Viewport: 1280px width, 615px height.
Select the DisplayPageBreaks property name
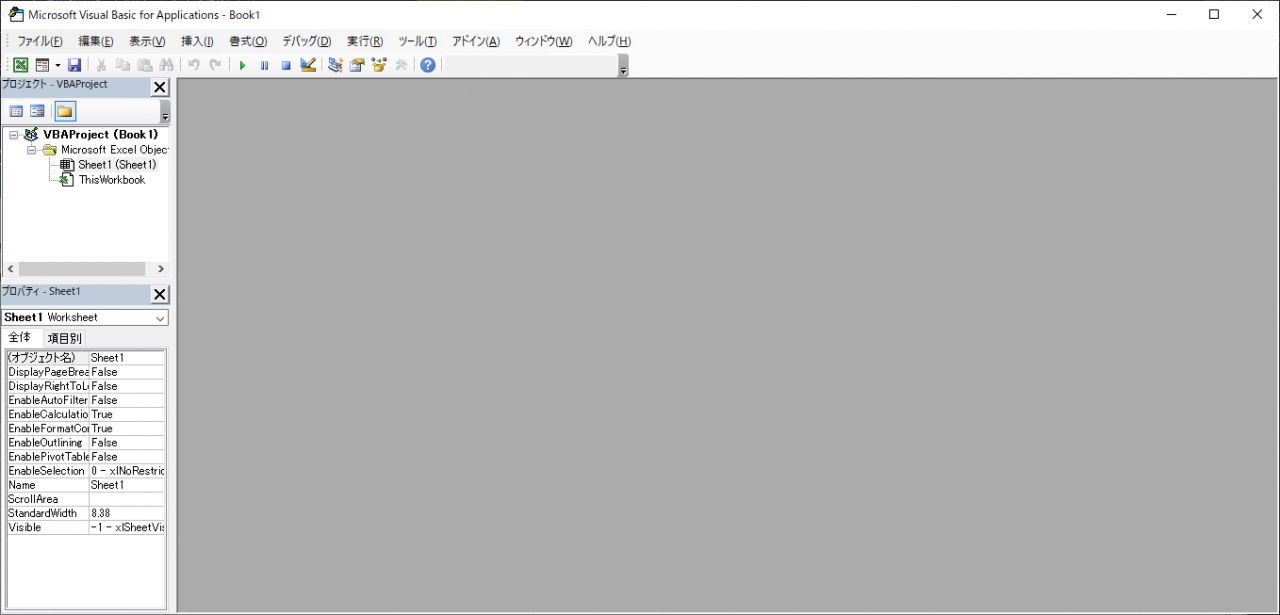click(x=48, y=372)
